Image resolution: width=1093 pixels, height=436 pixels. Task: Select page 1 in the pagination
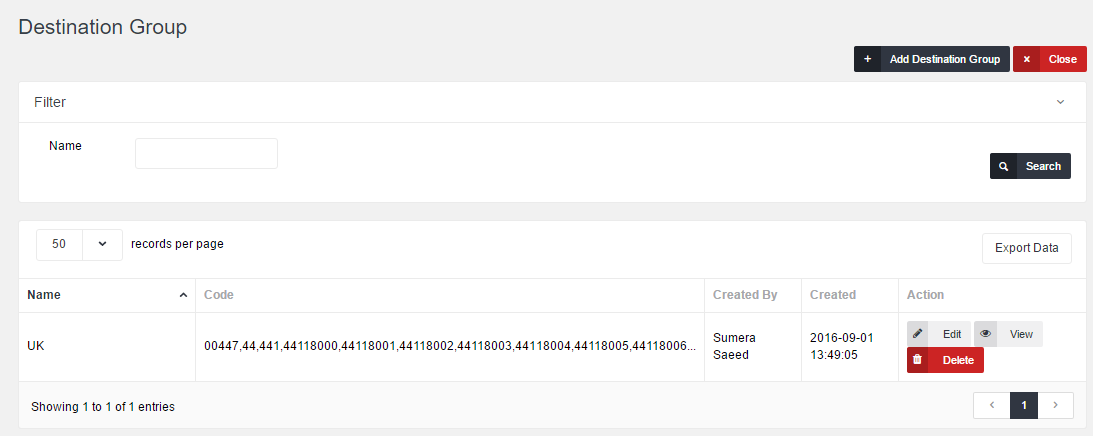click(x=1024, y=405)
